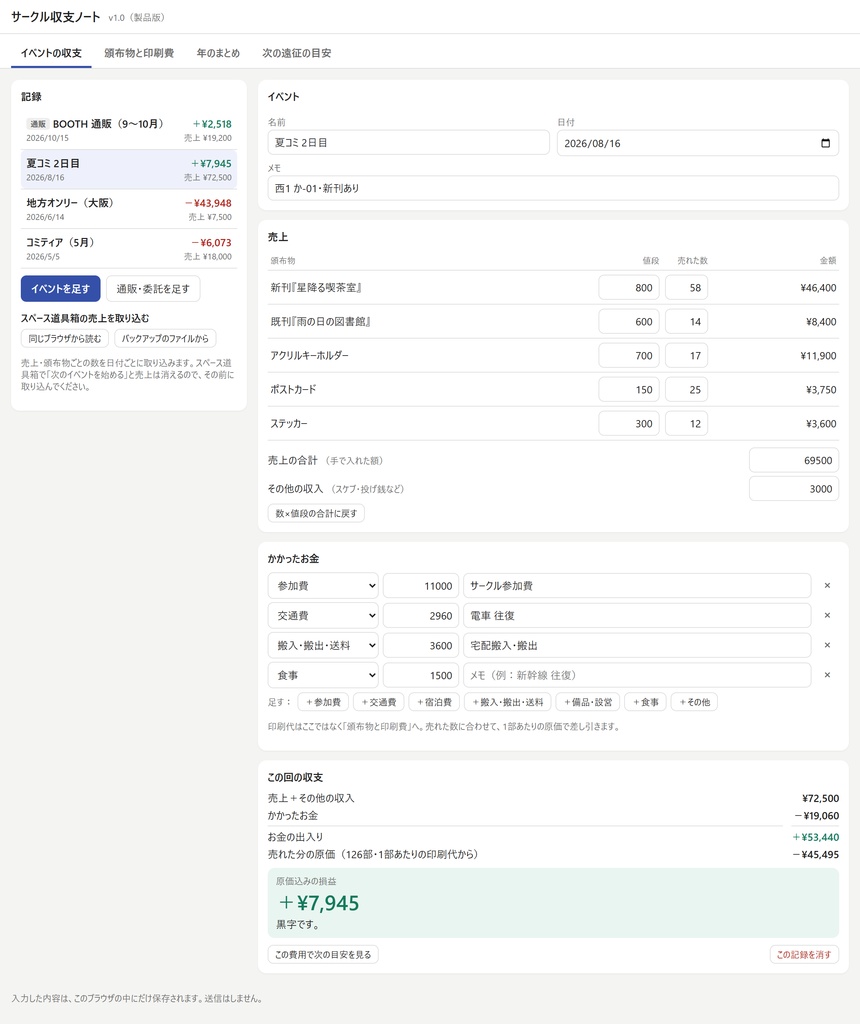
Task: Open the 食事 category dropdown
Action: 323,675
